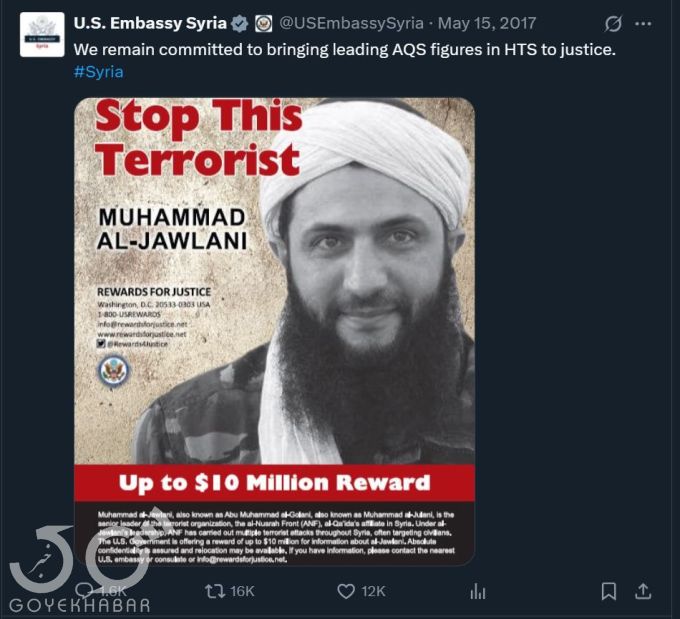The image size is (680, 619).
Task: Expand the Rewards for Justice poster image
Action: (x=275, y=331)
